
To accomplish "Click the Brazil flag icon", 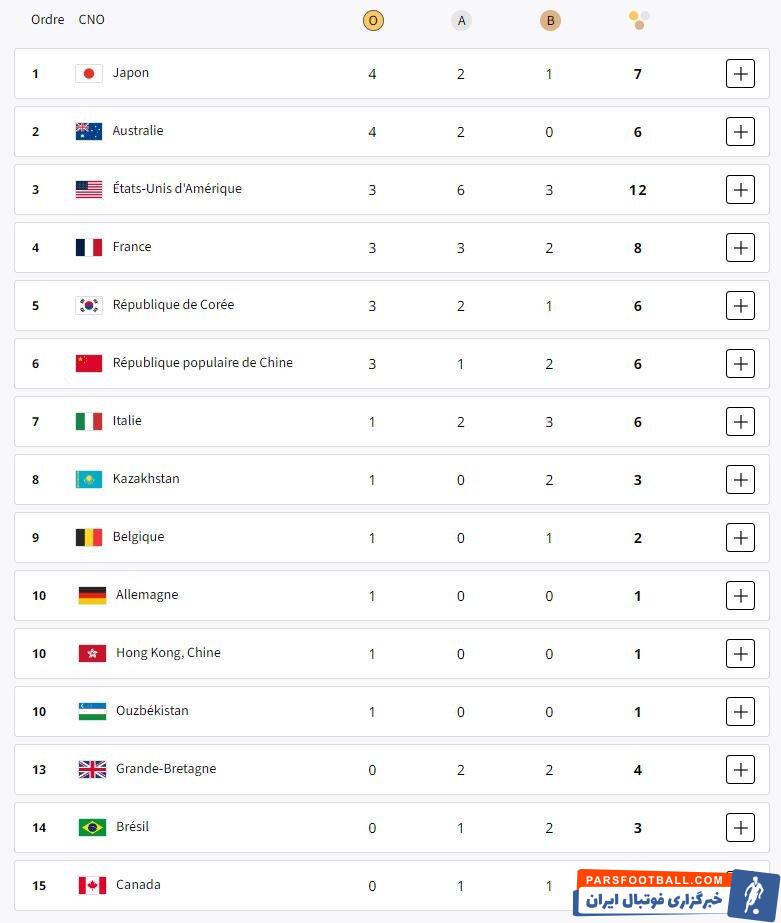I will pyautogui.click(x=92, y=827).
